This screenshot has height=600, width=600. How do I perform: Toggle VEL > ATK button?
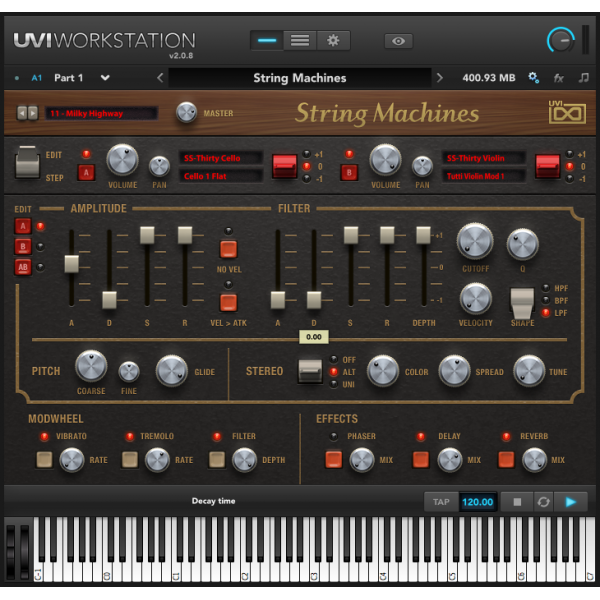[x=228, y=302]
